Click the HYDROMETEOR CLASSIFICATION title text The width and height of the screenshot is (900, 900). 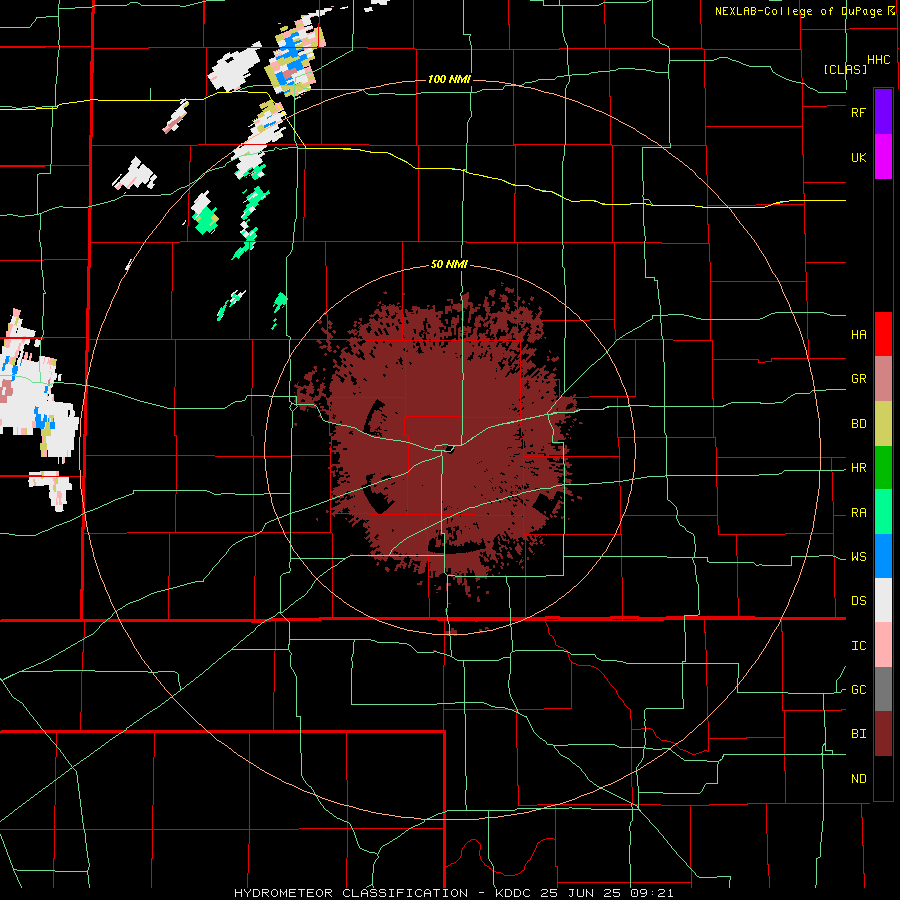[351, 893]
